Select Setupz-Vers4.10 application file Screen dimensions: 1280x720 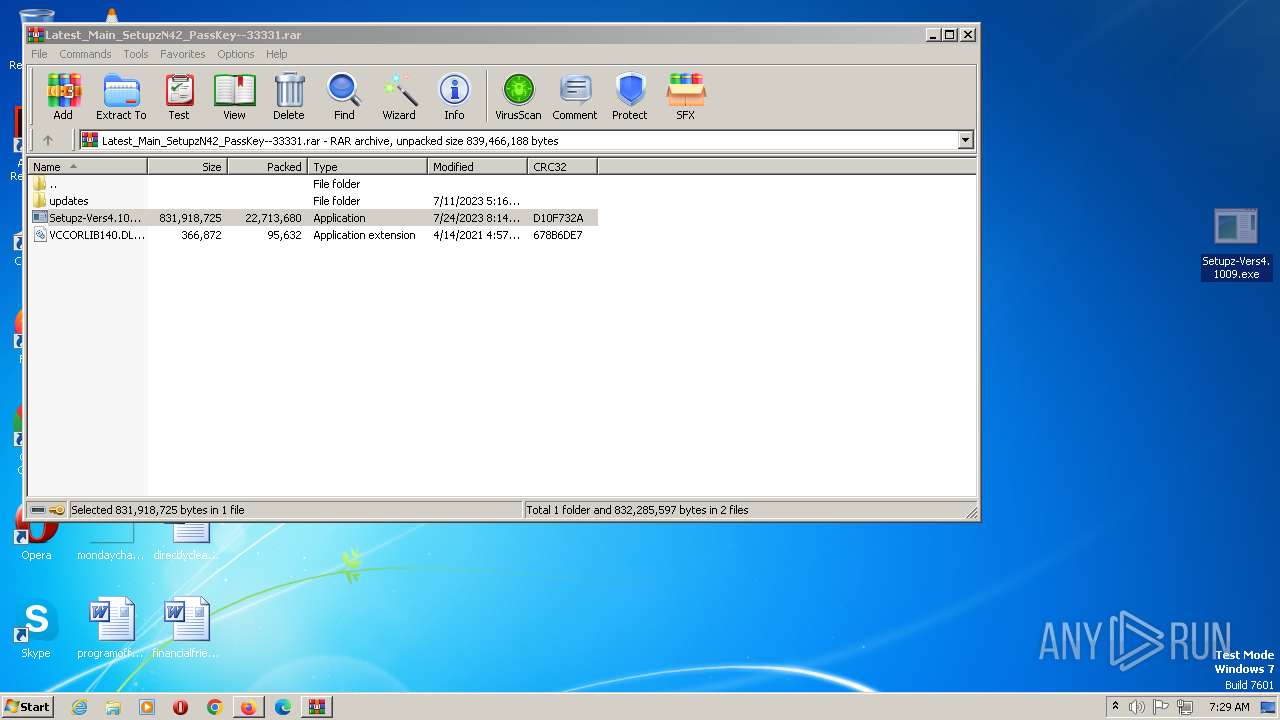pos(313,218)
